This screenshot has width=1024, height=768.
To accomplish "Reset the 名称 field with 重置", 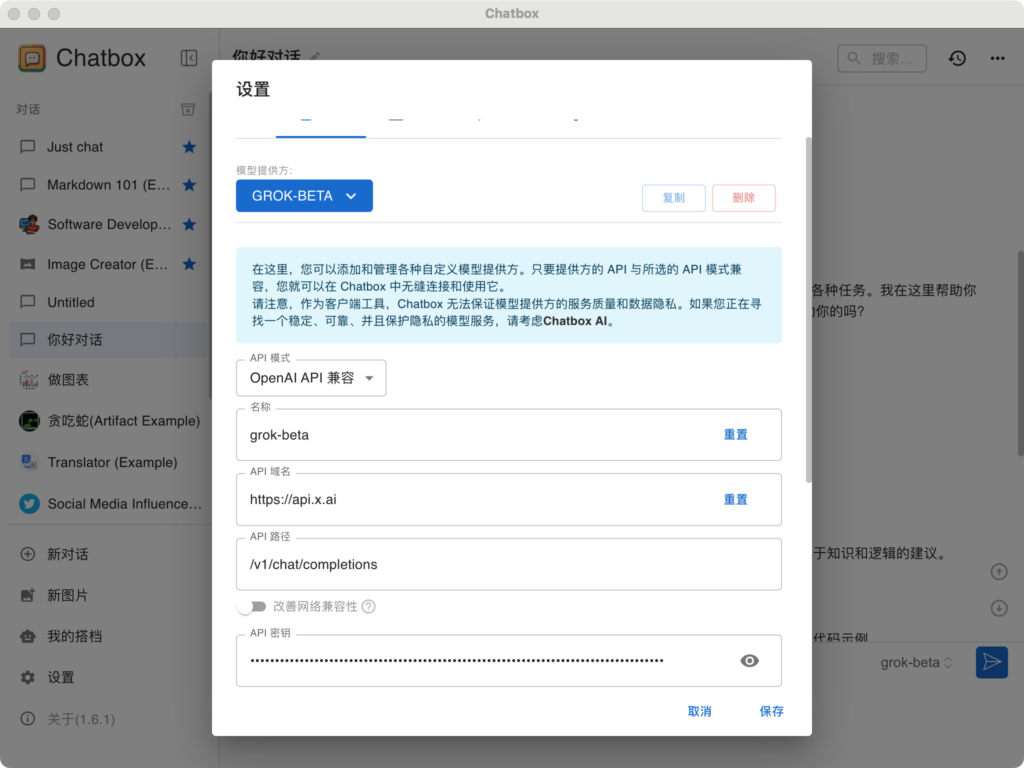I will 735,435.
